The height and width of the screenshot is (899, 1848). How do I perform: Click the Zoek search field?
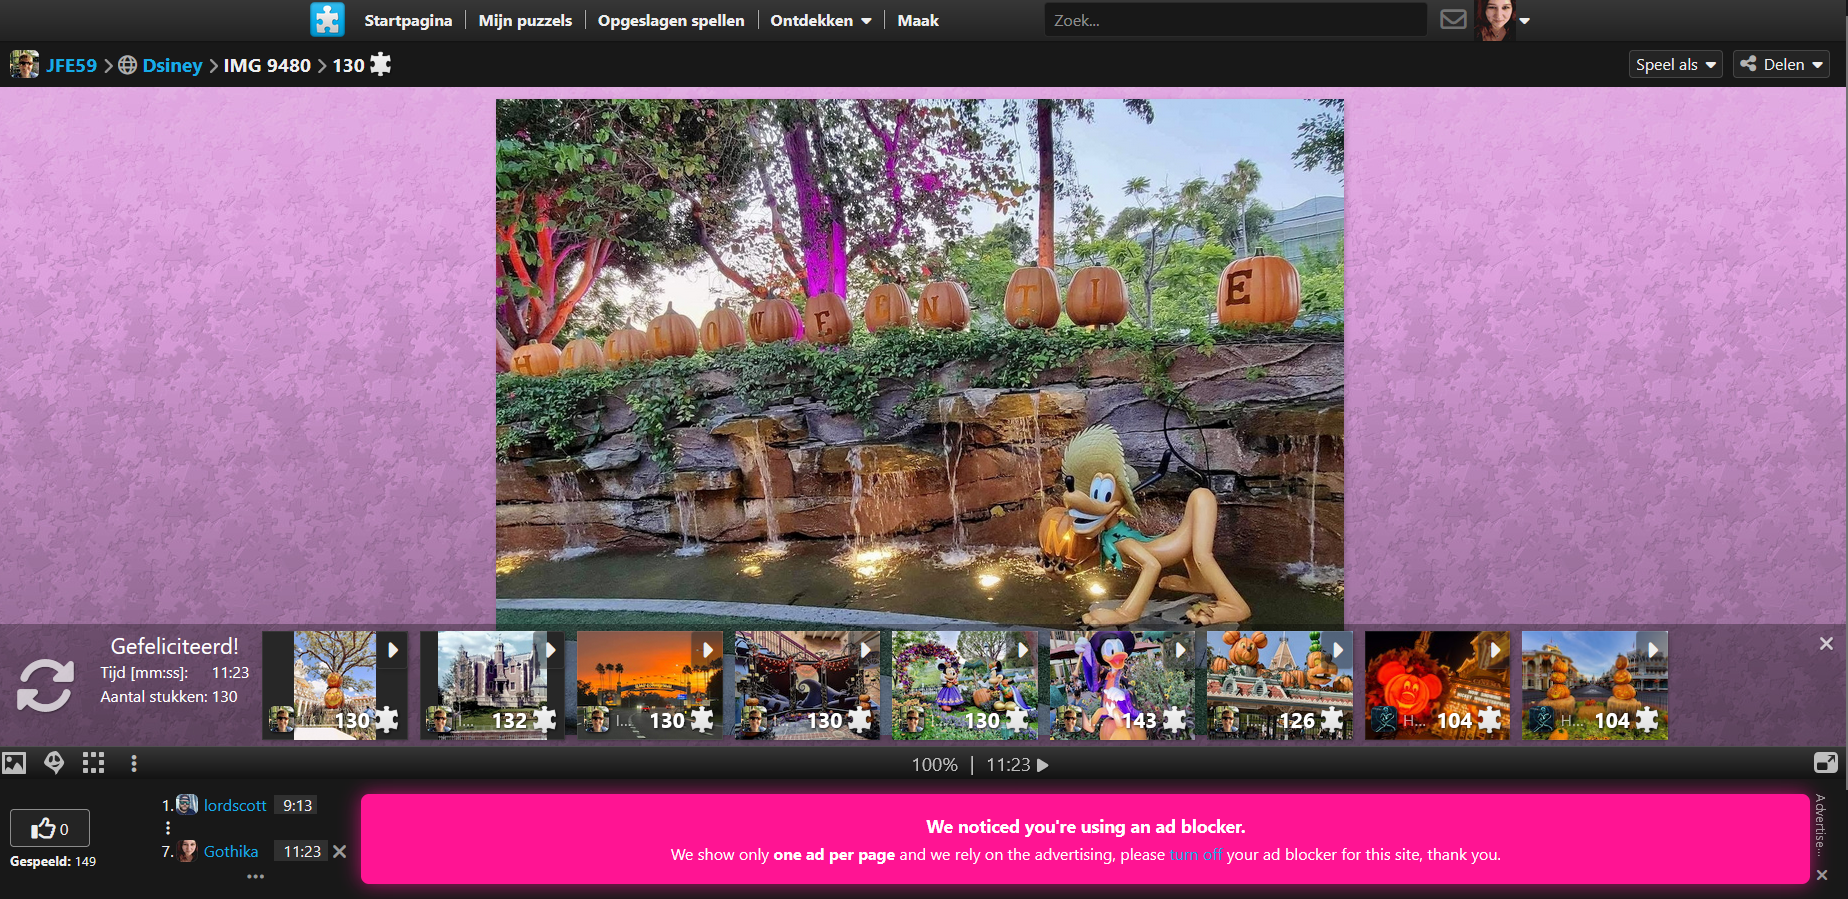pyautogui.click(x=1235, y=20)
